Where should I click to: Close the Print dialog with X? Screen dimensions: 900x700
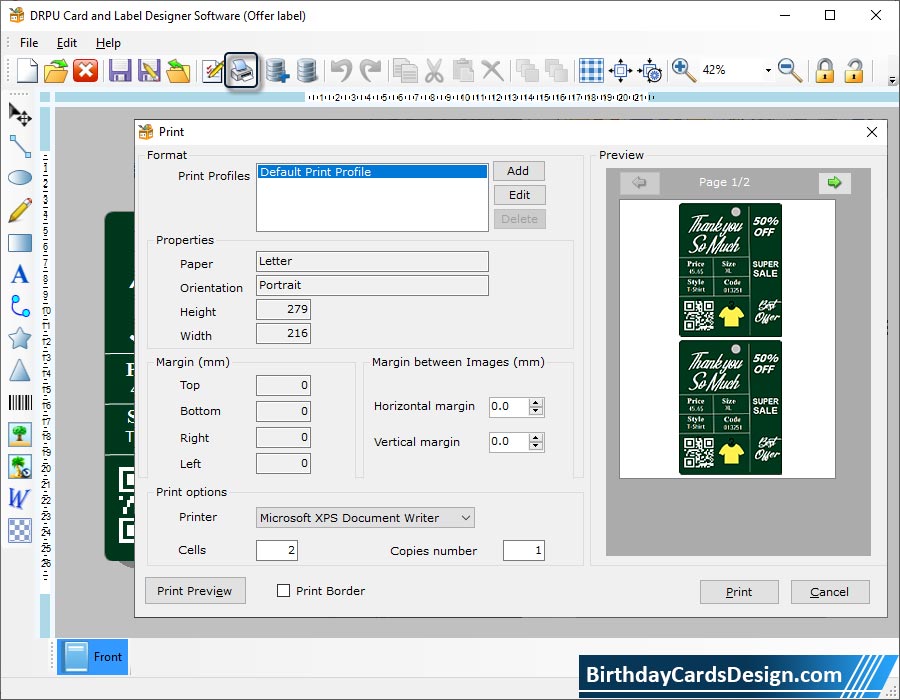coord(872,132)
